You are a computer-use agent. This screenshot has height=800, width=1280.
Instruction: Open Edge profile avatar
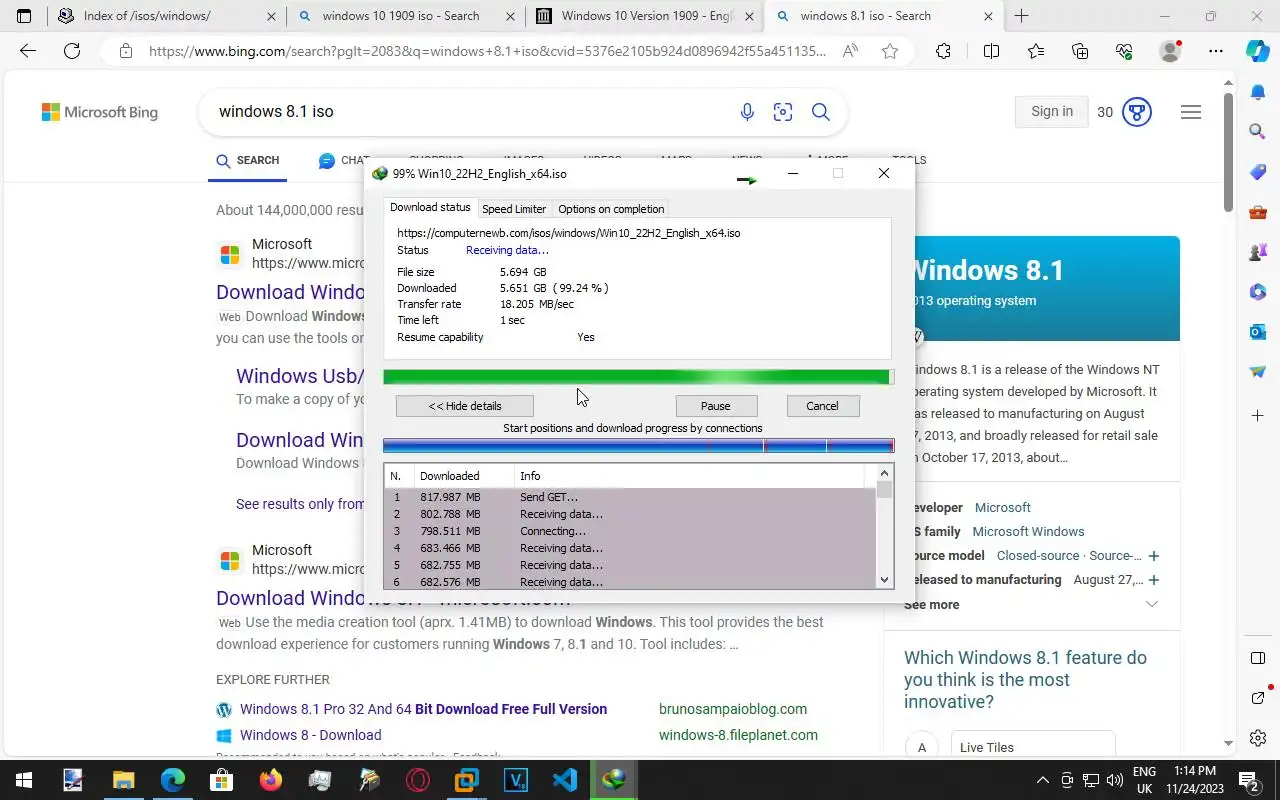(x=1170, y=51)
